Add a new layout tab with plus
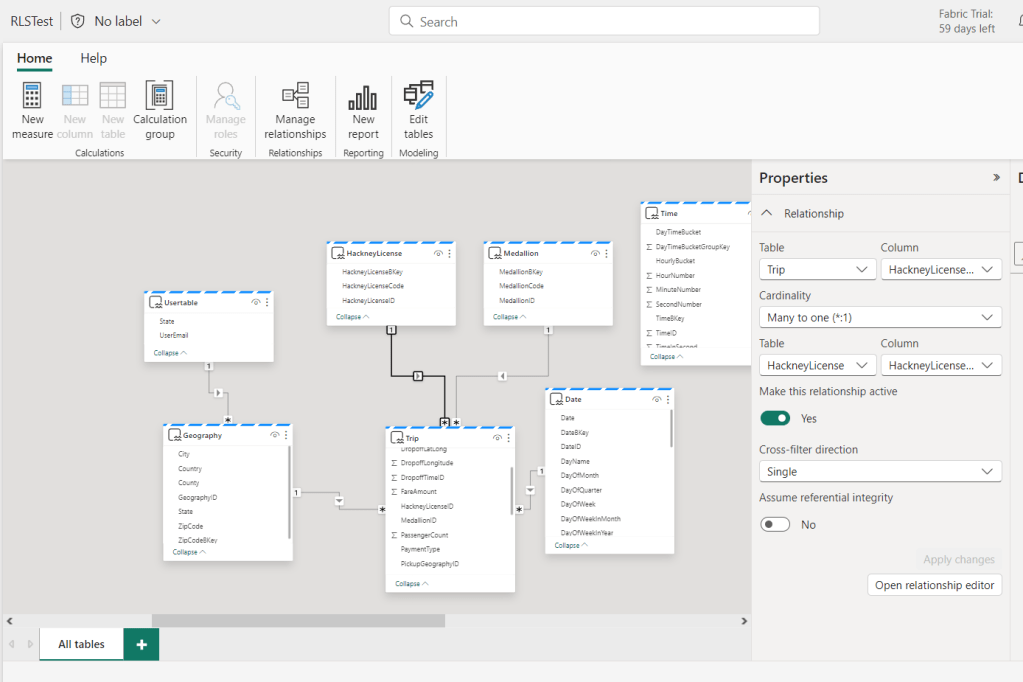 [x=141, y=645]
